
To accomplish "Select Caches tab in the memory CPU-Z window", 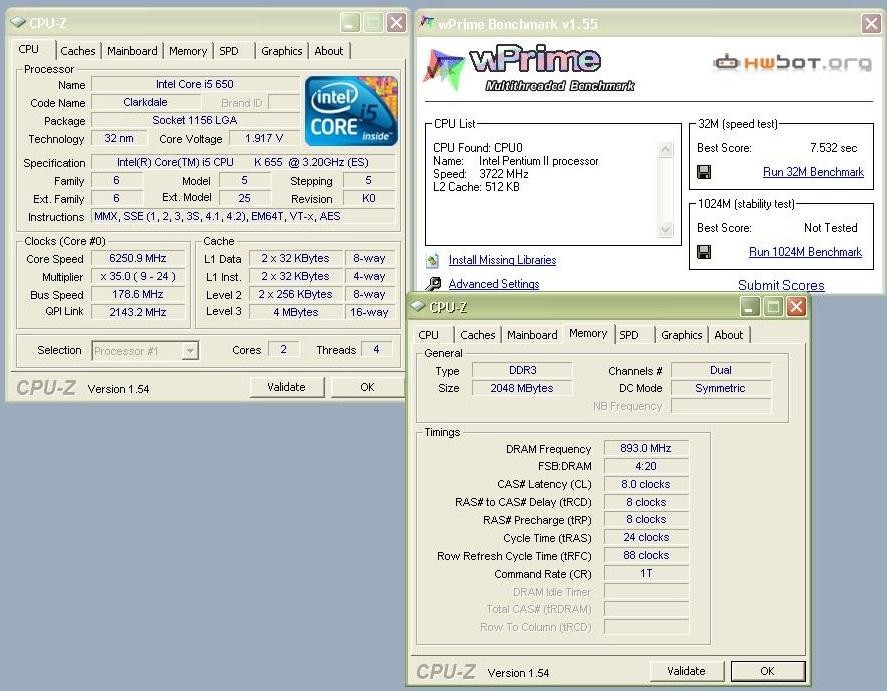I will [x=477, y=335].
